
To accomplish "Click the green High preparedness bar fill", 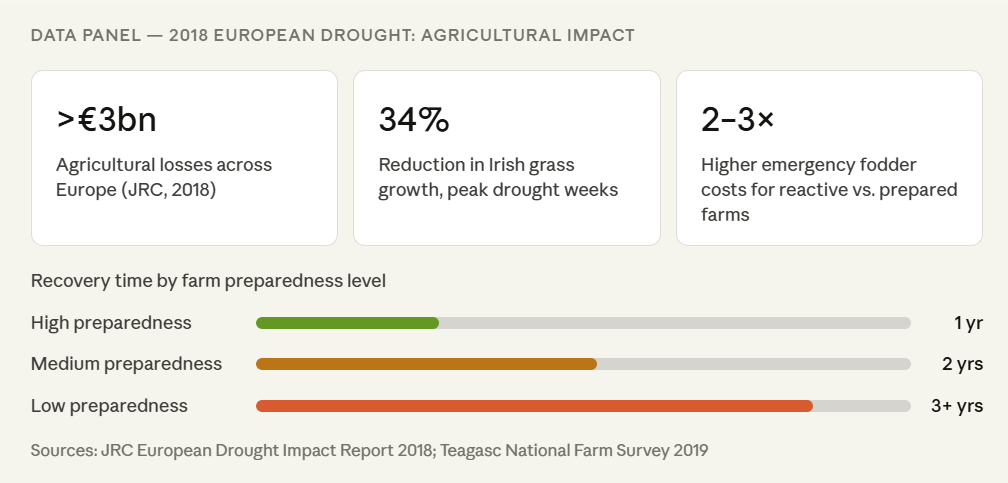I will coord(347,323).
